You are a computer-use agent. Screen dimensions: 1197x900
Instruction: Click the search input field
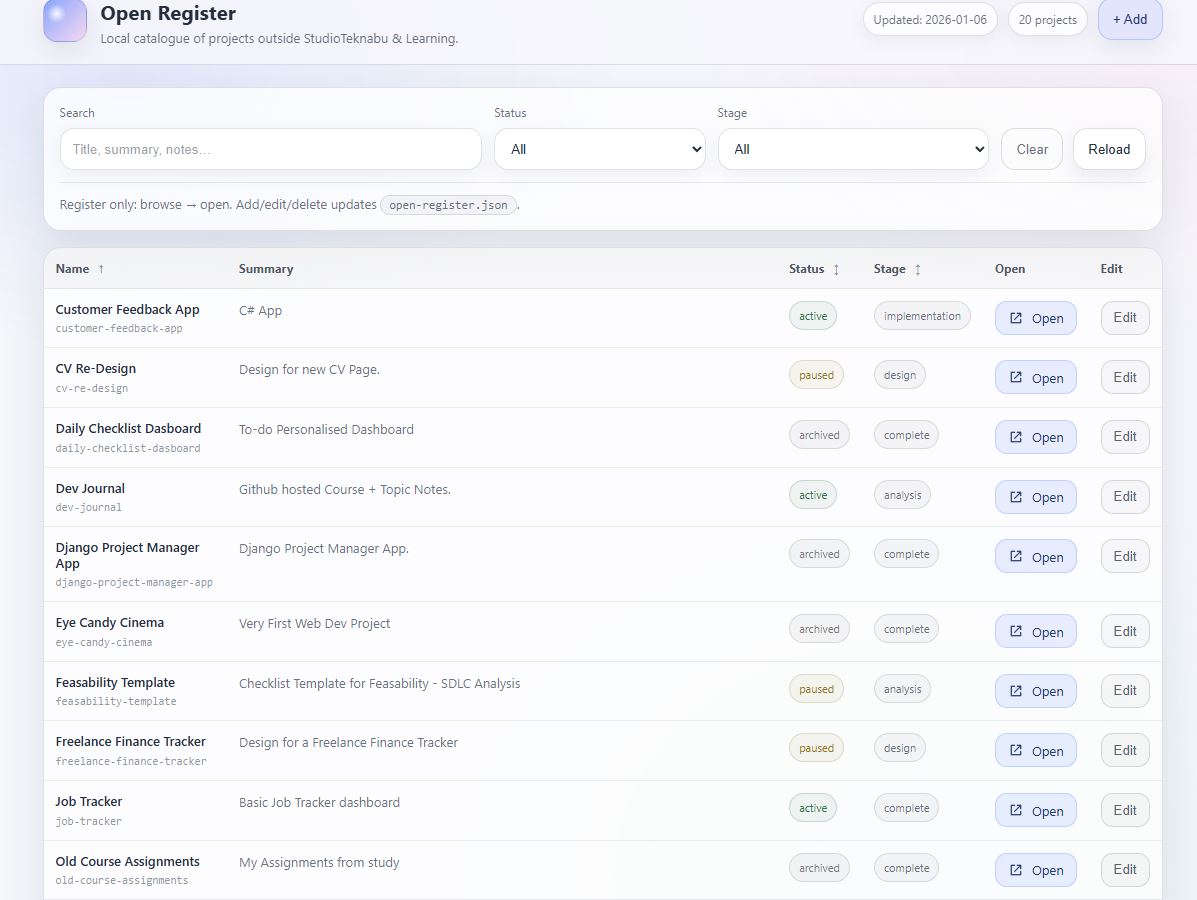[x=270, y=148]
